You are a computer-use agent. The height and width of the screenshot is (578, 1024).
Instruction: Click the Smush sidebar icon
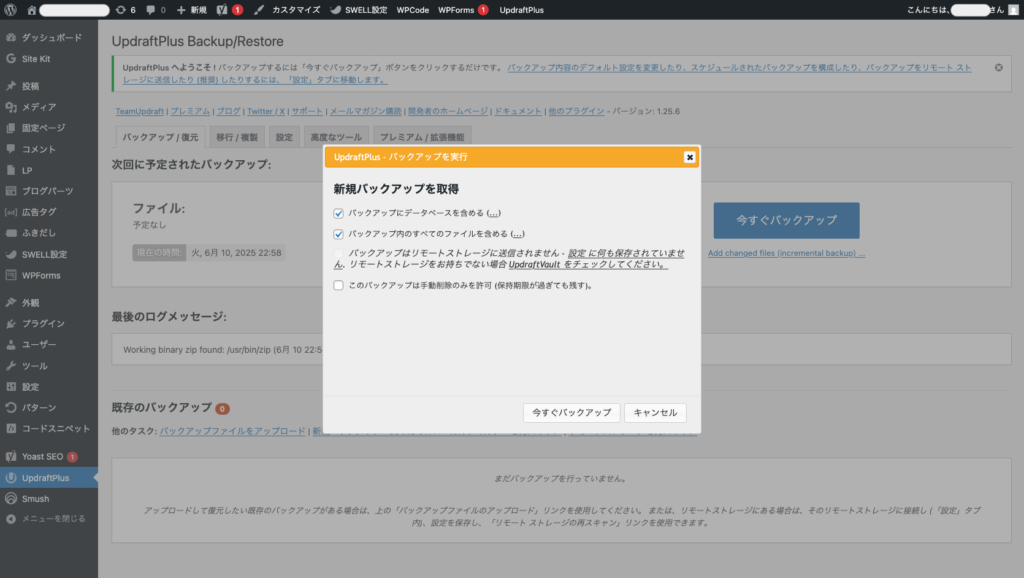11,498
